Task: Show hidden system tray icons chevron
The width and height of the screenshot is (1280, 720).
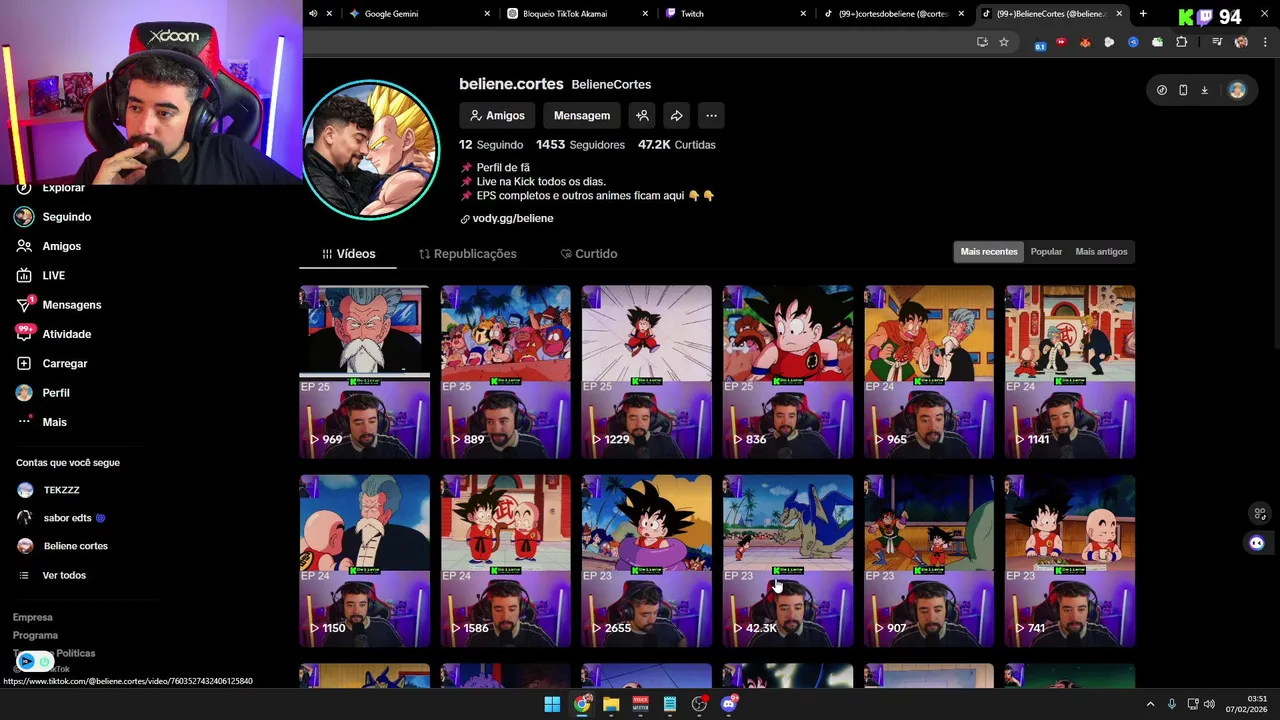Action: [x=1150, y=704]
